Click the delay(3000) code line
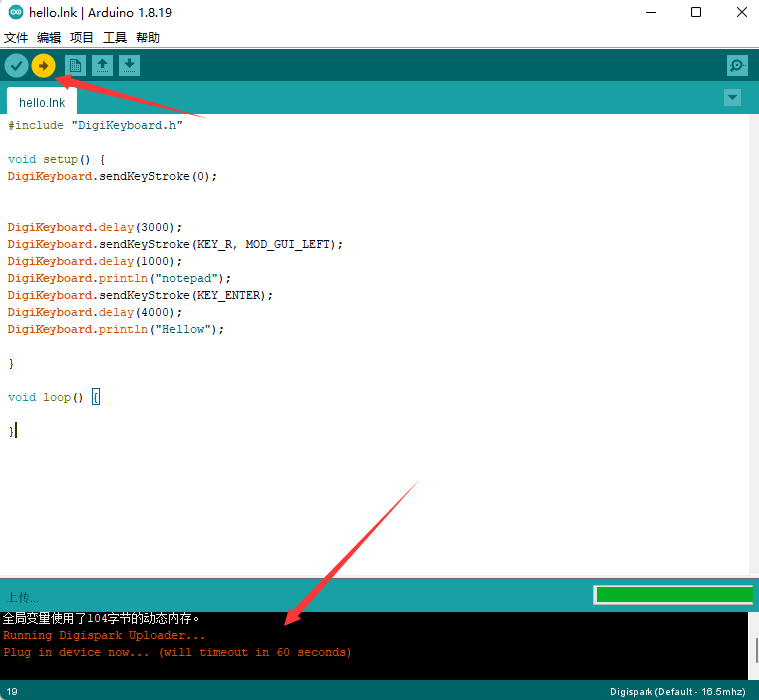 (95, 227)
